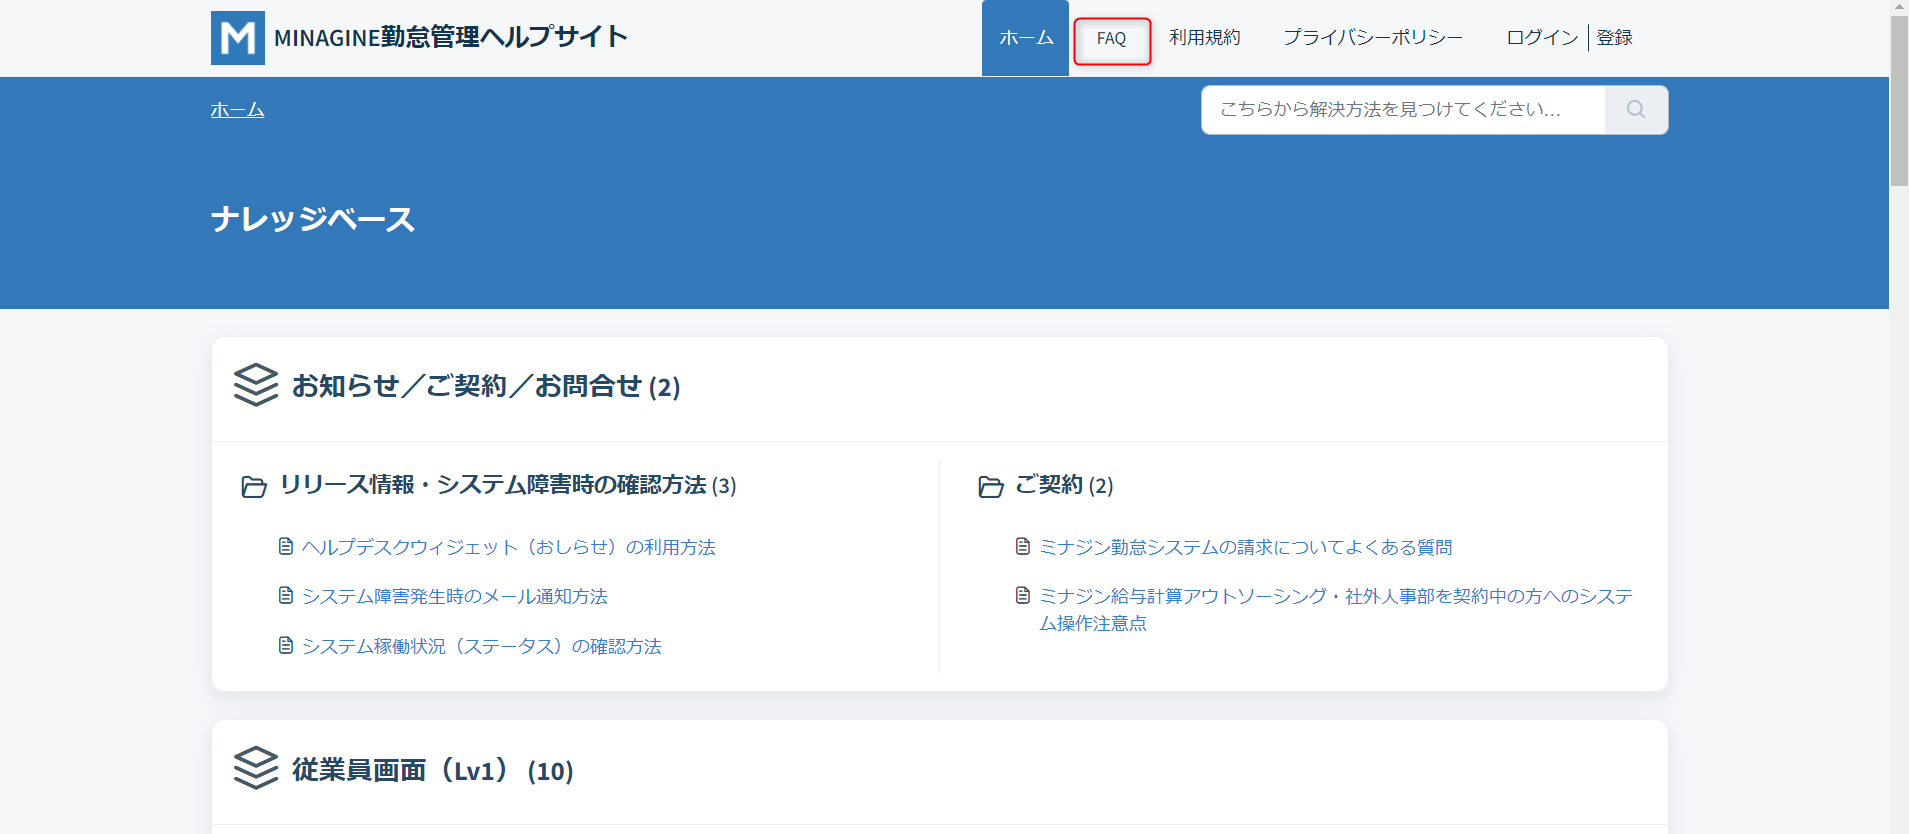The height and width of the screenshot is (834, 1909).
Task: Open システム稼働状況（ステータス）の確認方法 article
Action: tap(482, 646)
